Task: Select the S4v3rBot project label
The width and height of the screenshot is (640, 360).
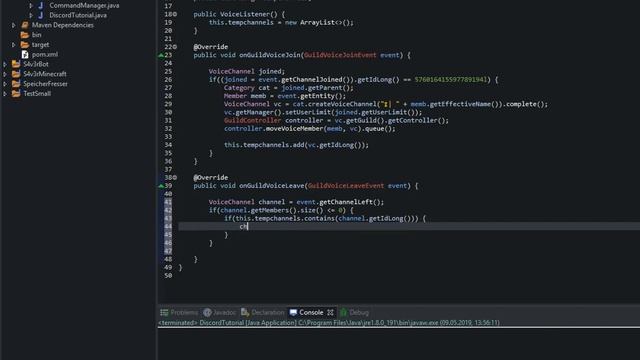Action: coord(36,64)
